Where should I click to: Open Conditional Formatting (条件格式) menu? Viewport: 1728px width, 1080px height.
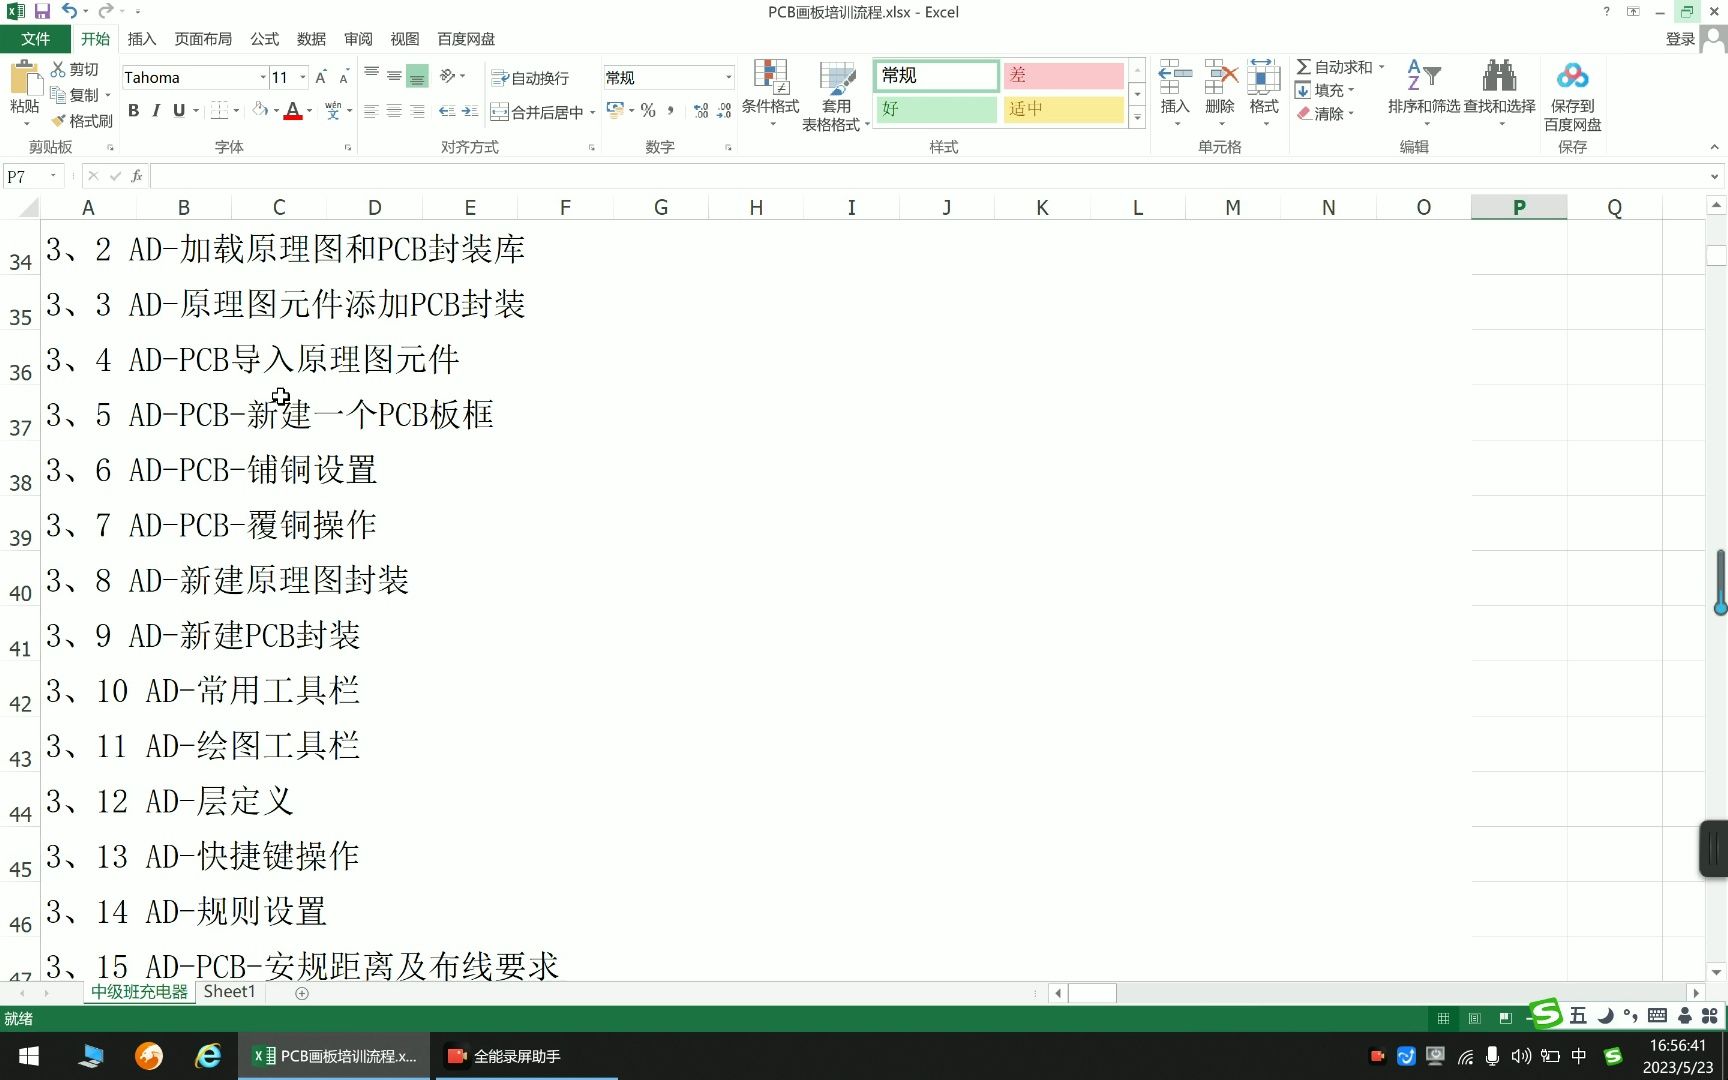[770, 93]
